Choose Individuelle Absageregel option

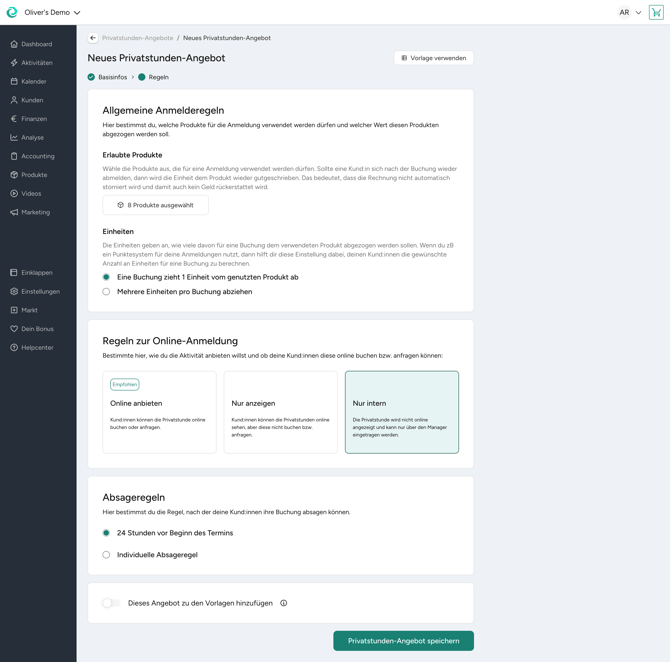(x=107, y=555)
